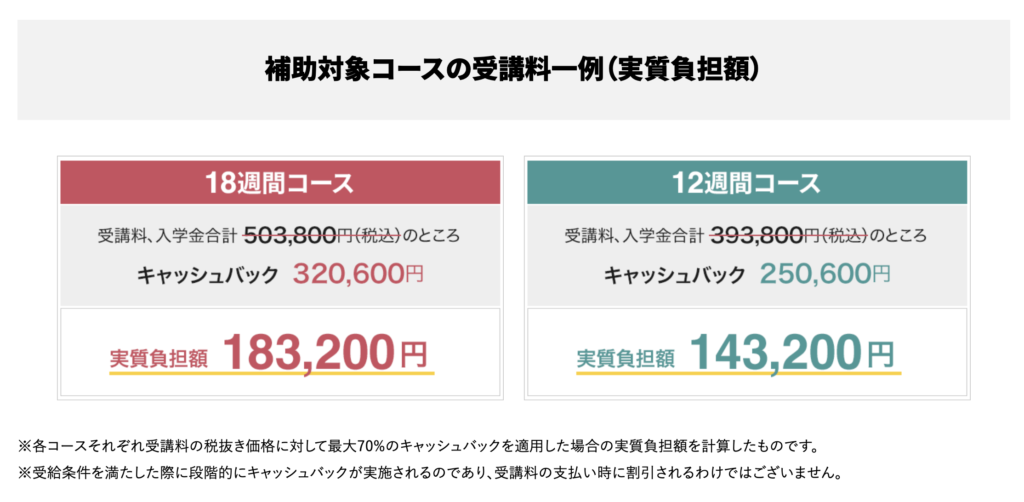1024x502 pixels.
Task: Click the large 143,200円 price
Action: (790, 353)
